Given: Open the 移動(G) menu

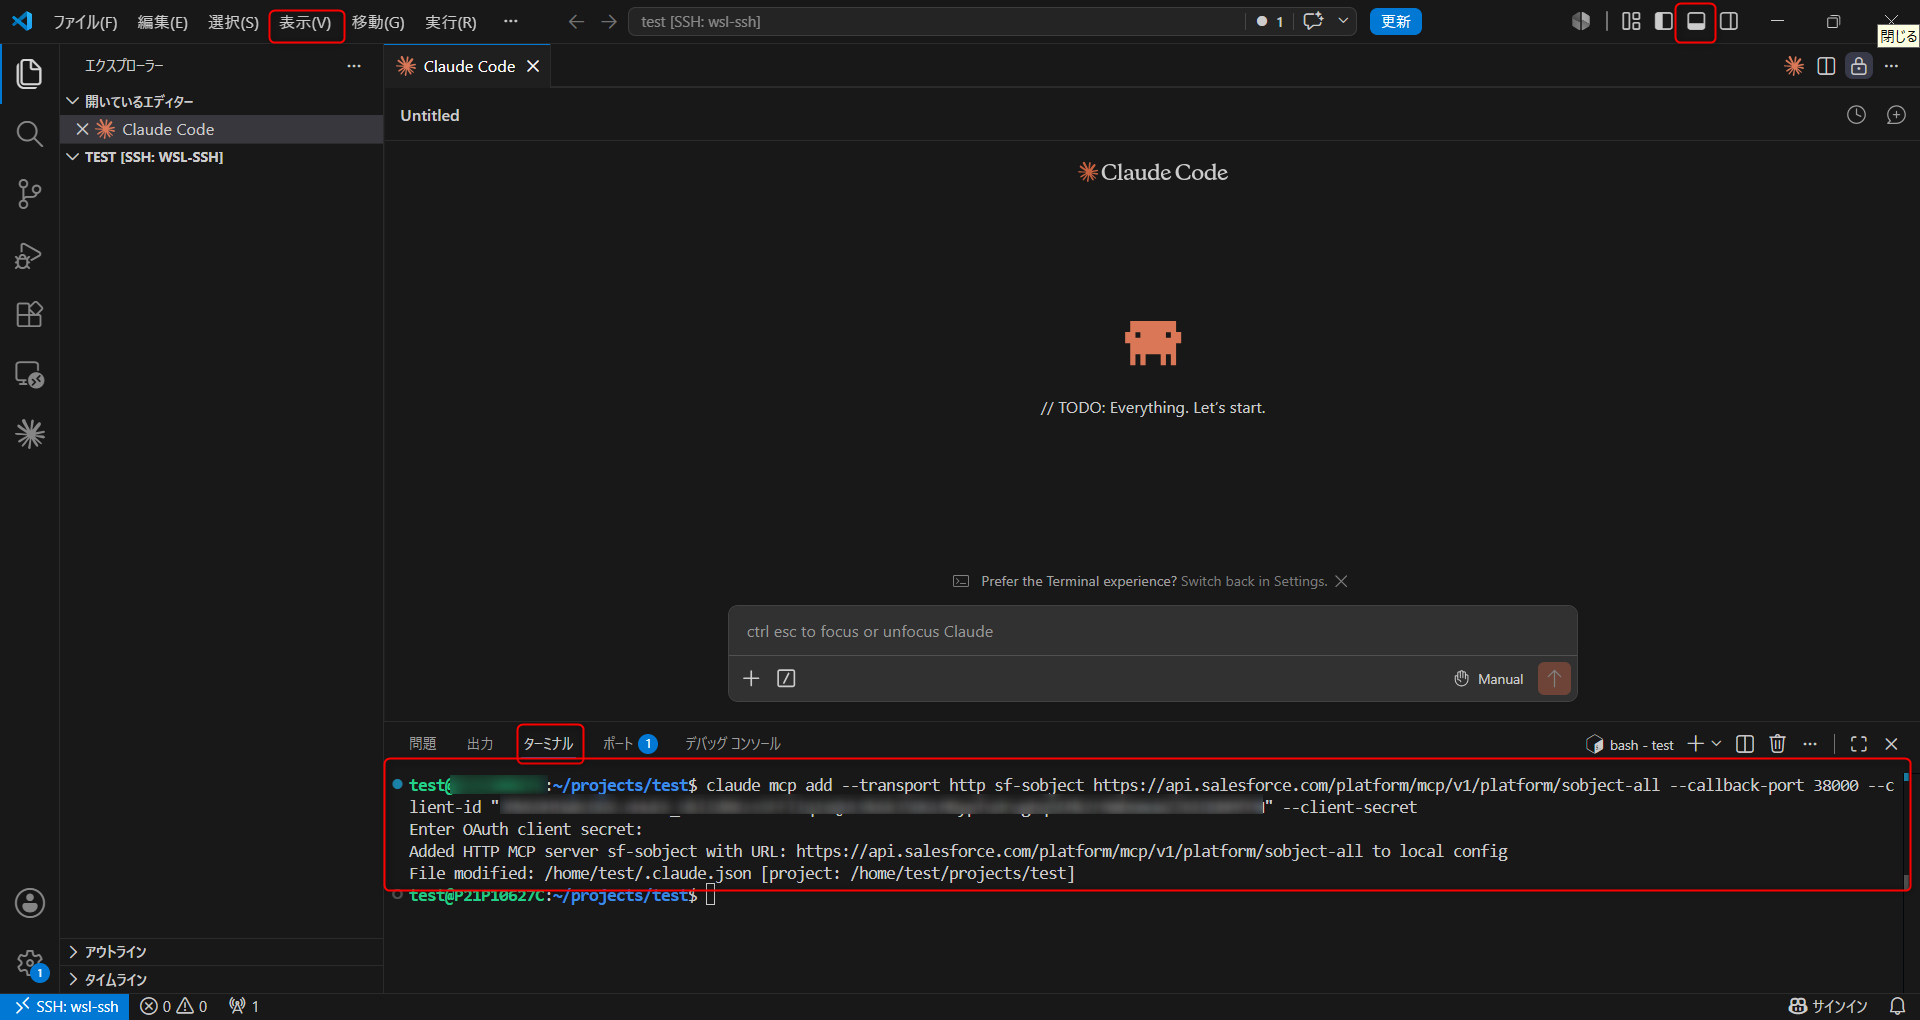Looking at the screenshot, I should click(378, 22).
